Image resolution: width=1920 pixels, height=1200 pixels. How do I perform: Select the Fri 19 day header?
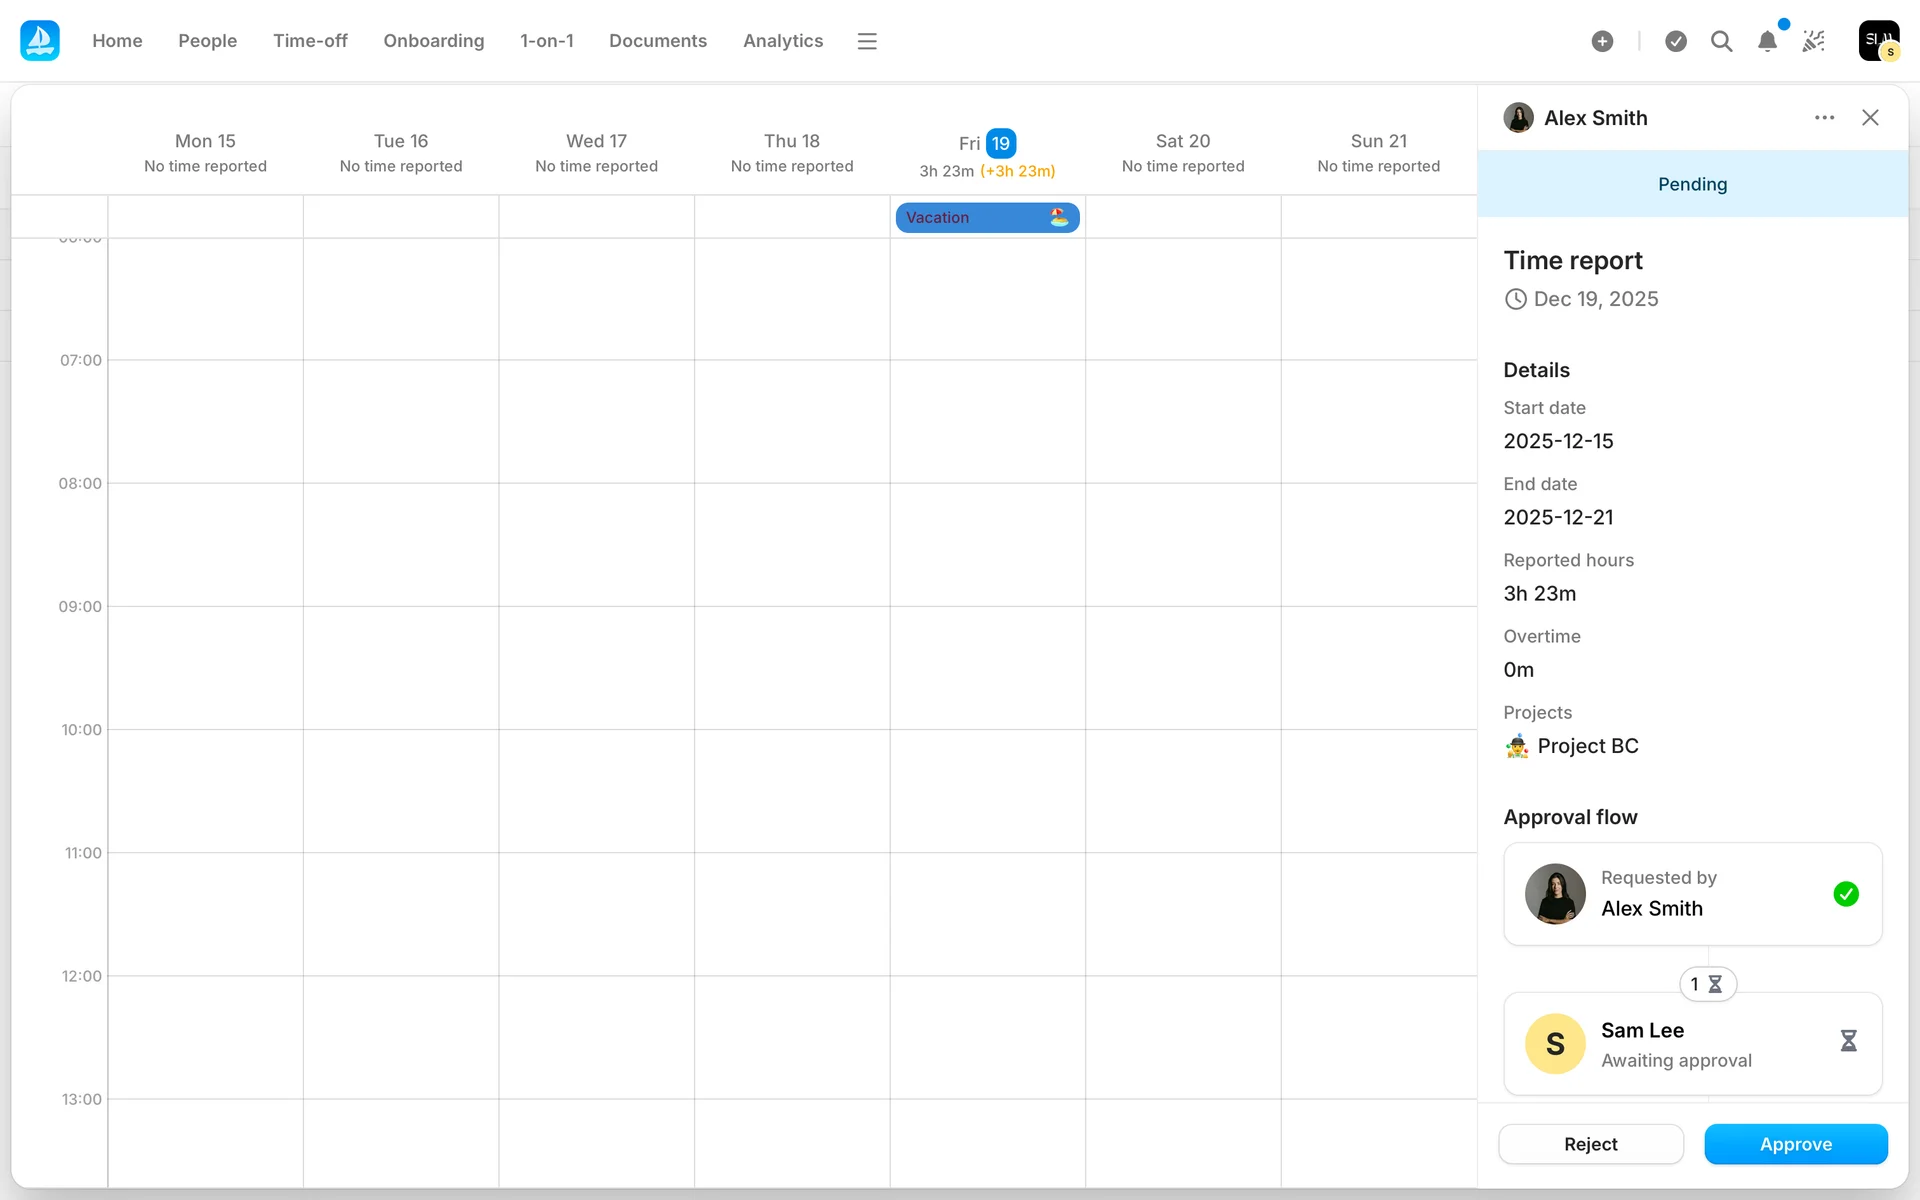987,144
